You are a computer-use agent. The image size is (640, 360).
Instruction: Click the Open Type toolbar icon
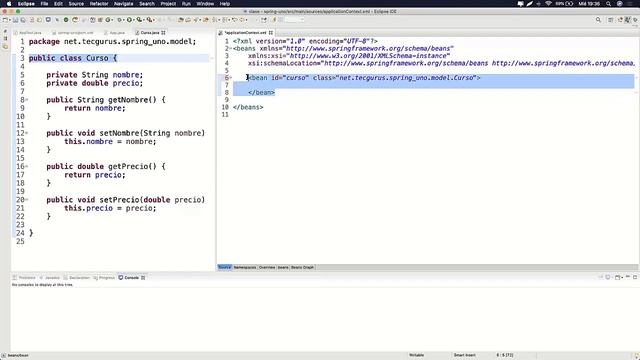(180, 20)
